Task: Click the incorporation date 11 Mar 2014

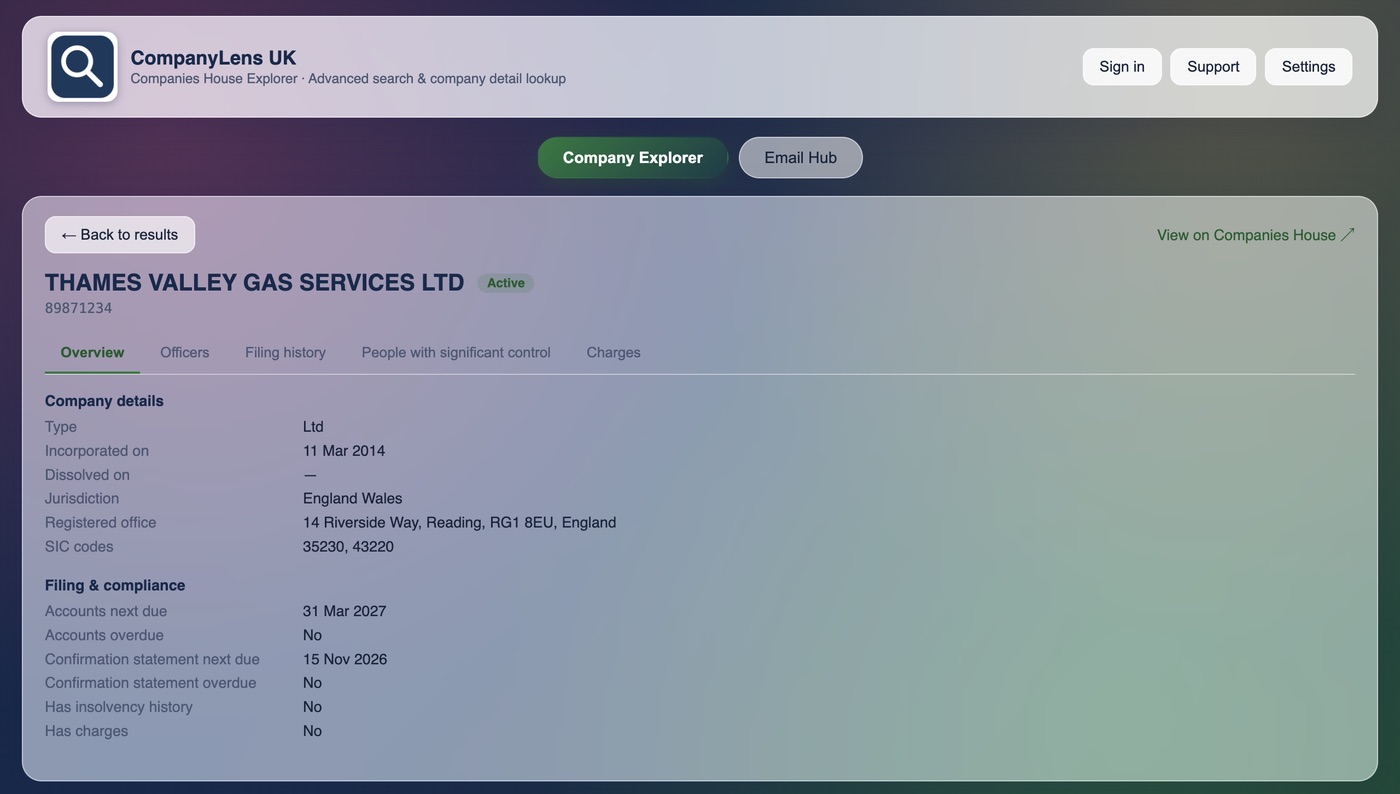Action: [344, 451]
